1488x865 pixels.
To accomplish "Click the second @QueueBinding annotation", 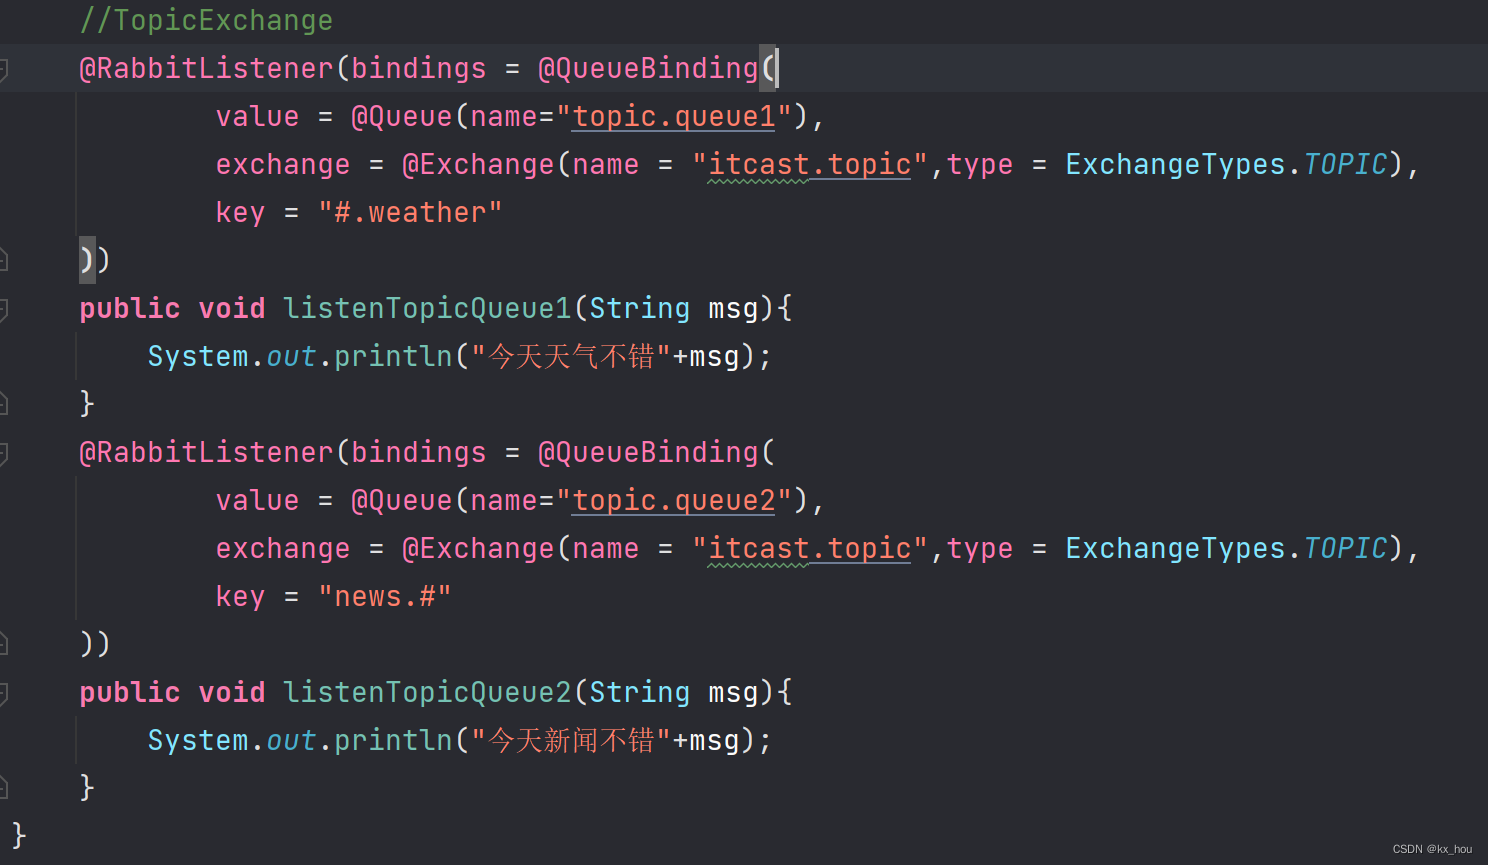I will click(648, 452).
